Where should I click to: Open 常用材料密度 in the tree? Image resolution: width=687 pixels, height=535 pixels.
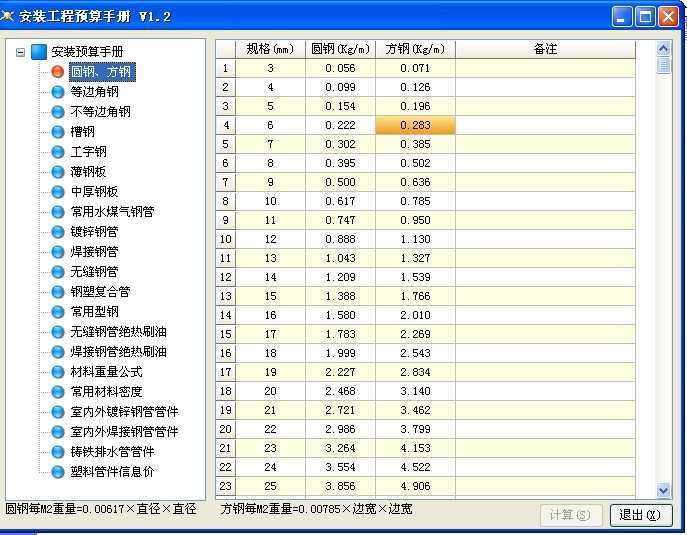click(106, 392)
